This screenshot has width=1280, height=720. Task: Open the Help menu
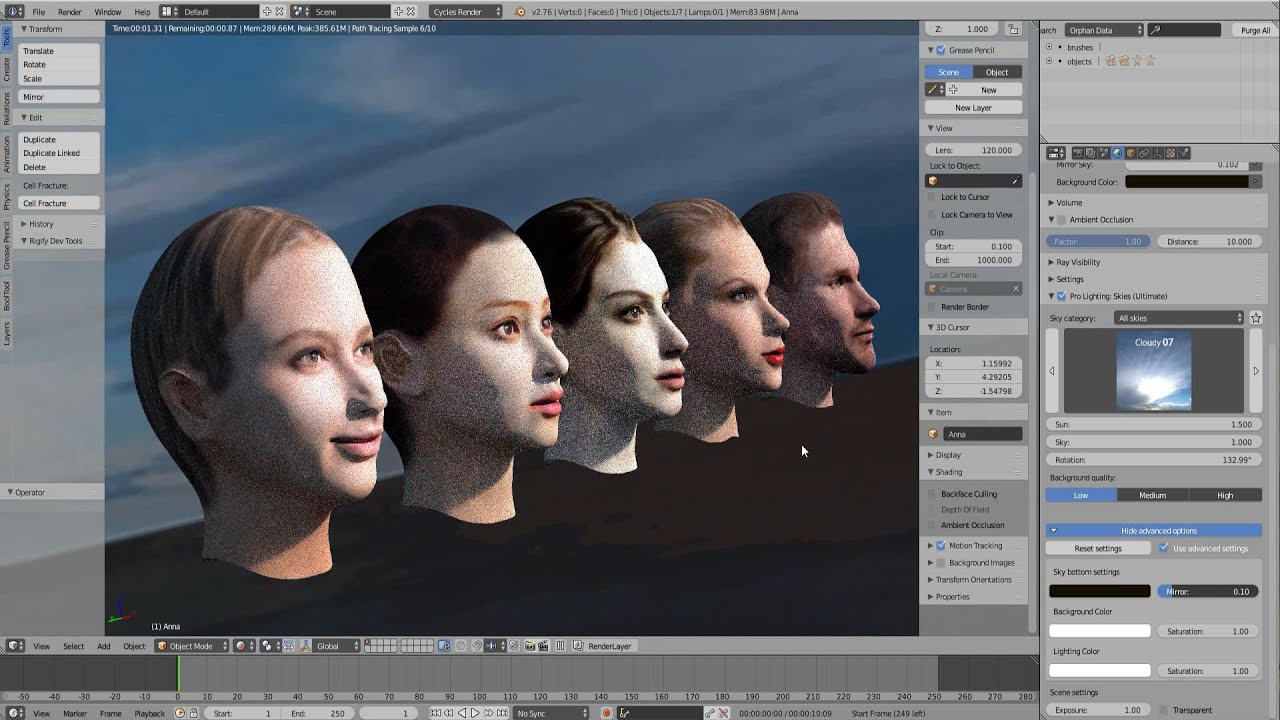click(x=142, y=12)
